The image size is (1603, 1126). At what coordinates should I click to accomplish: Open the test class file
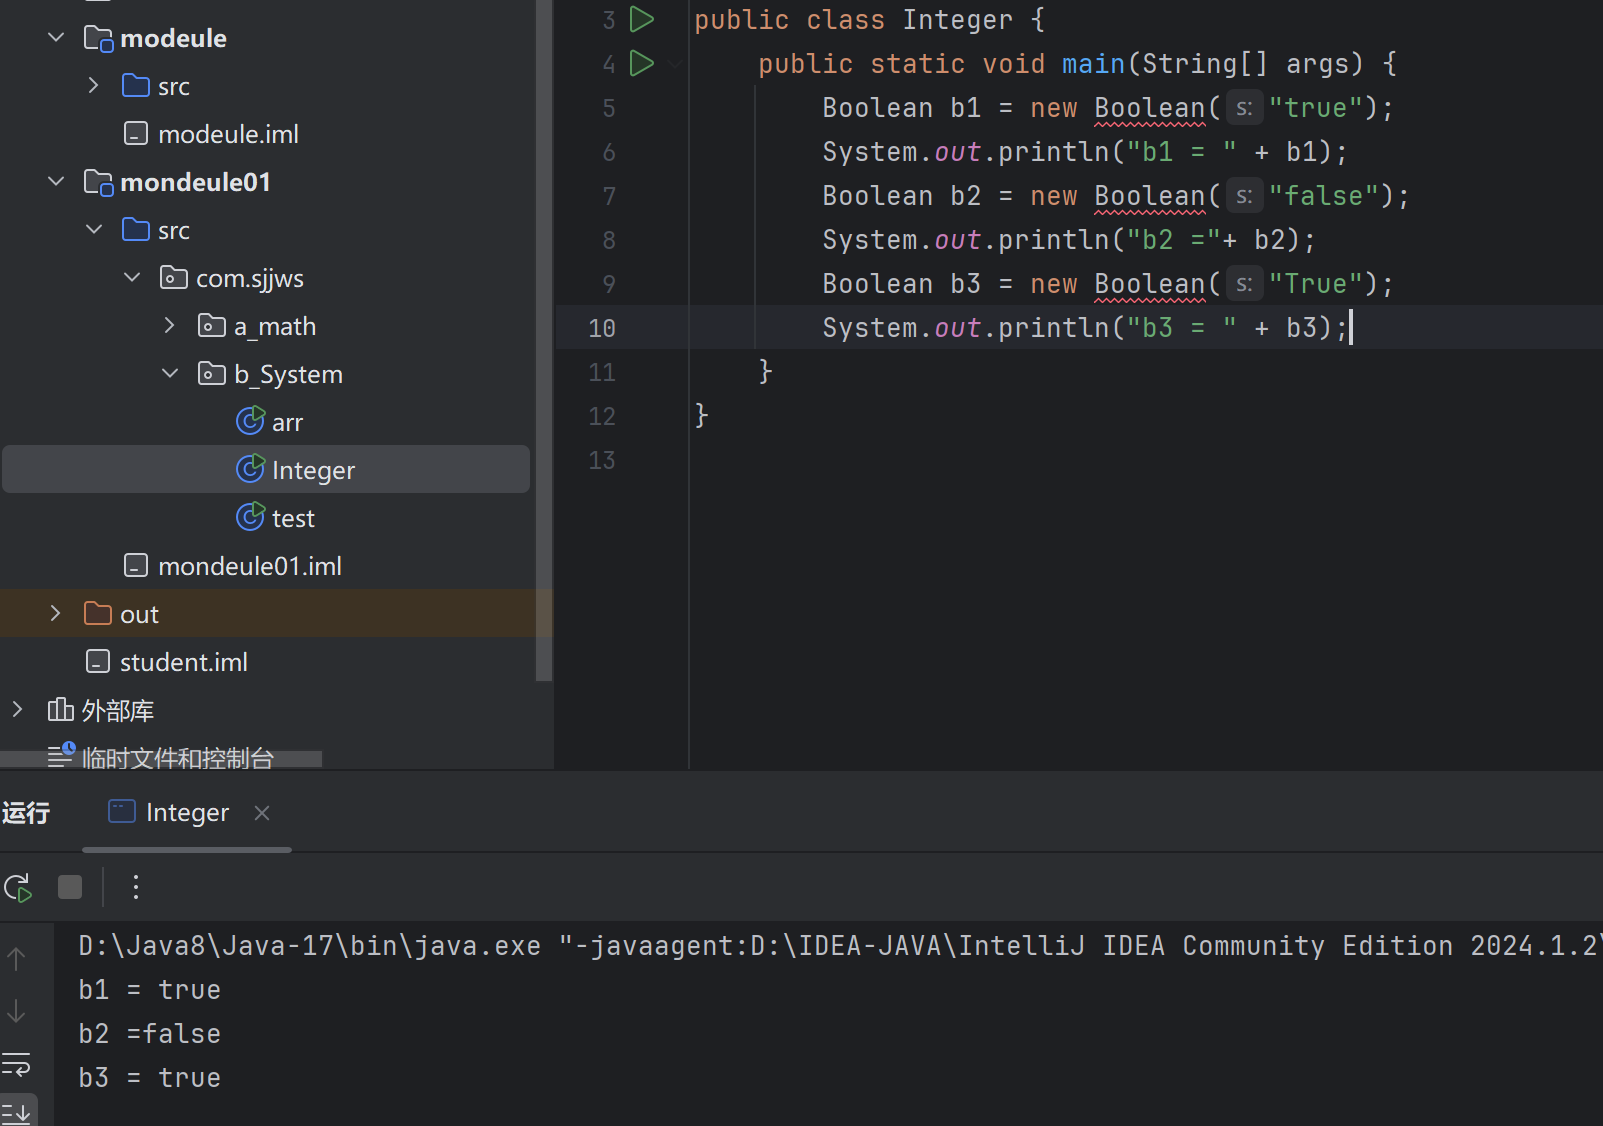pos(293,518)
